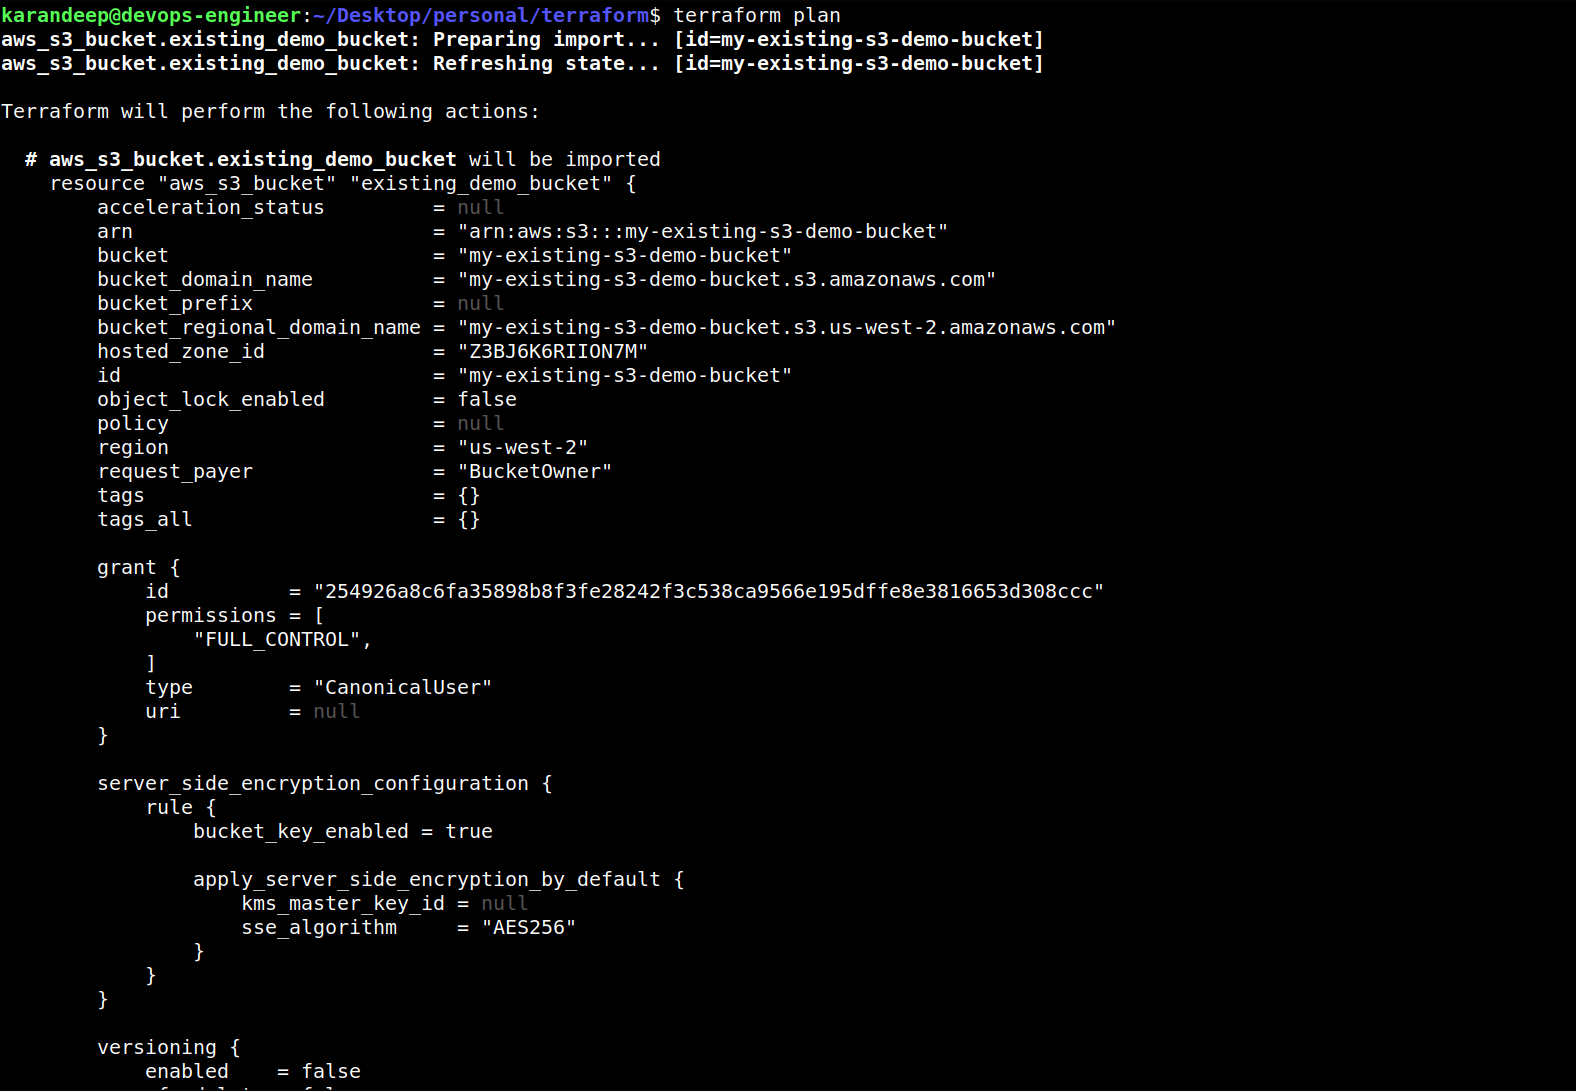Click the type "CanonicalUser" value
The image size is (1576, 1091).
pyautogui.click(x=403, y=687)
